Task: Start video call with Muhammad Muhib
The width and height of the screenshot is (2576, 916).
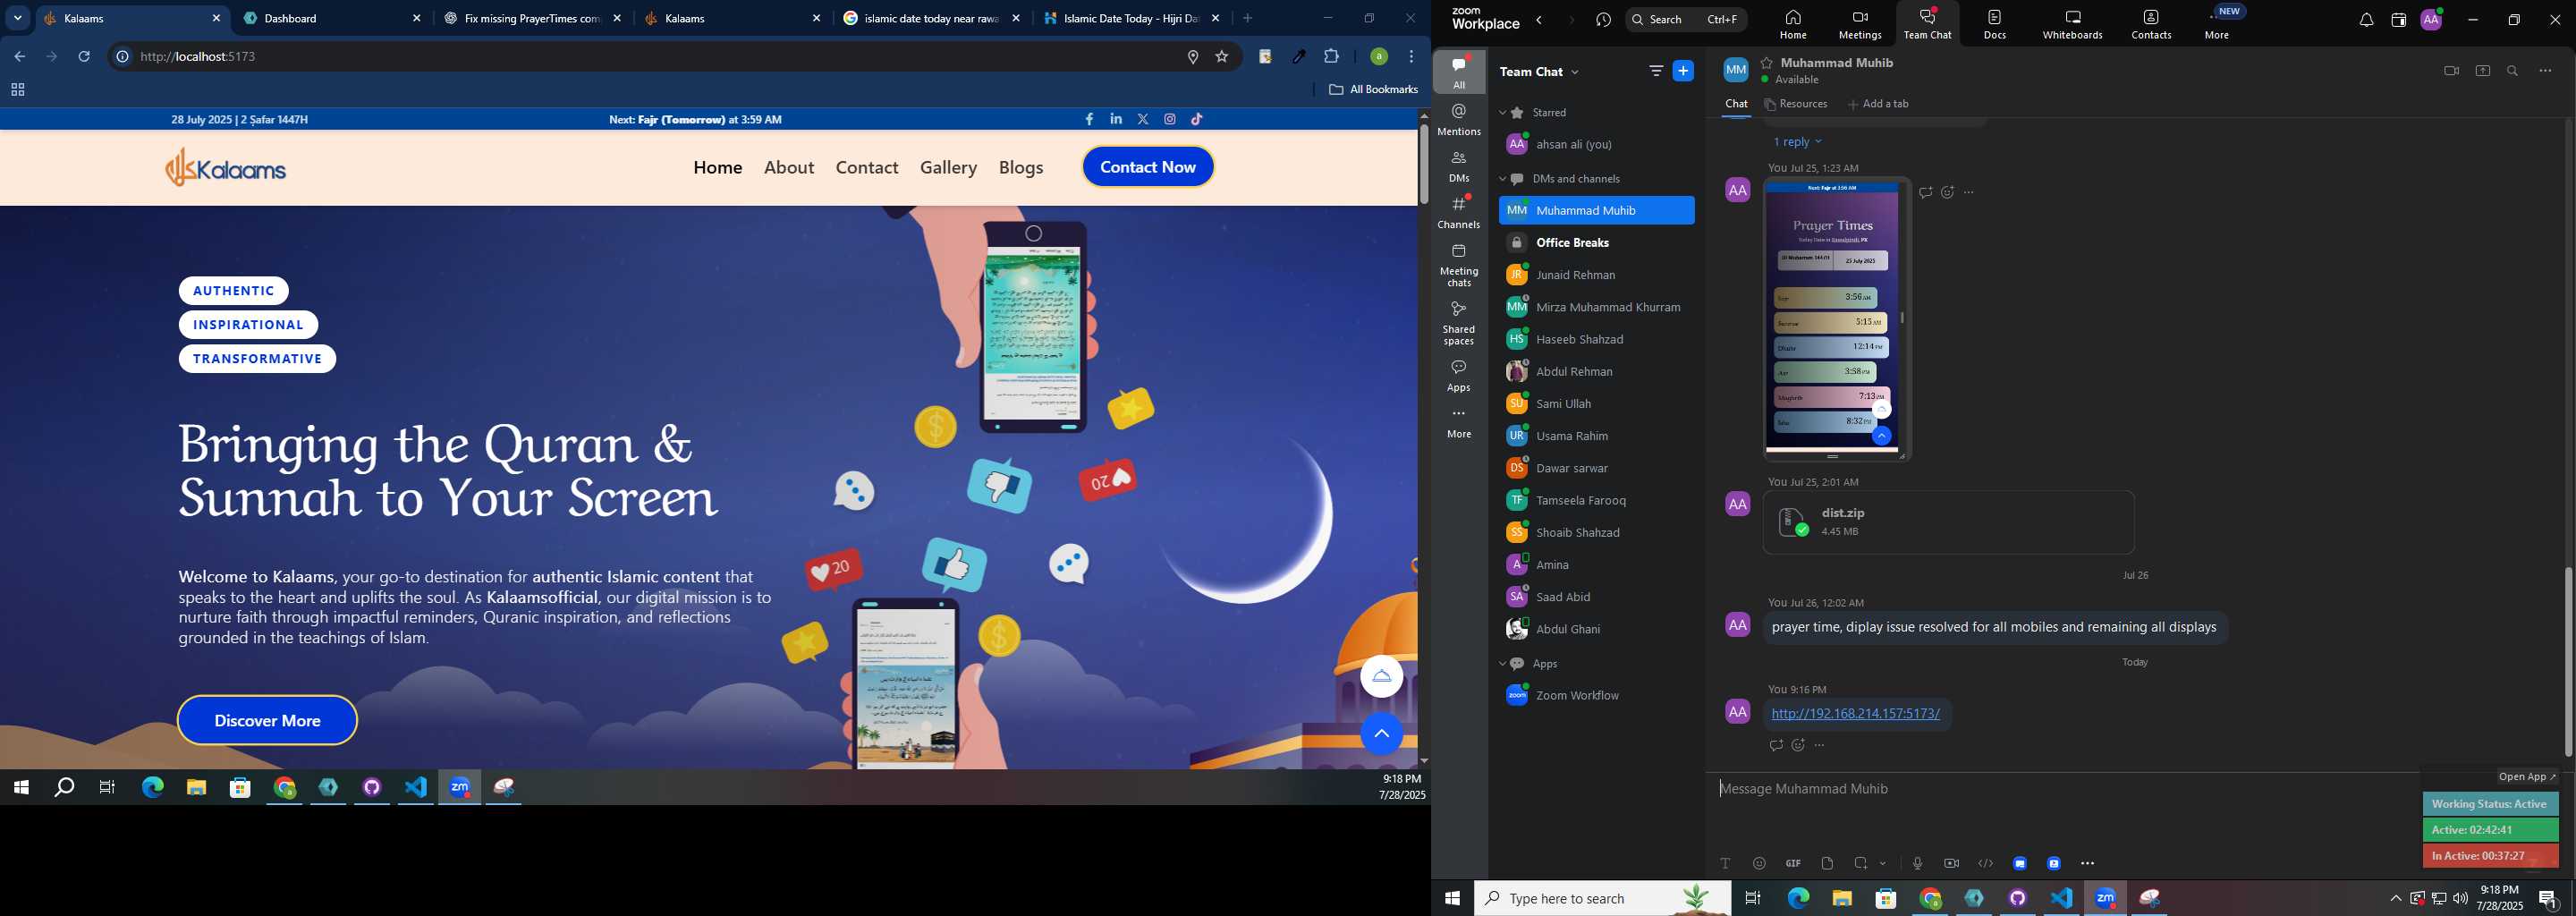Action: [2451, 71]
